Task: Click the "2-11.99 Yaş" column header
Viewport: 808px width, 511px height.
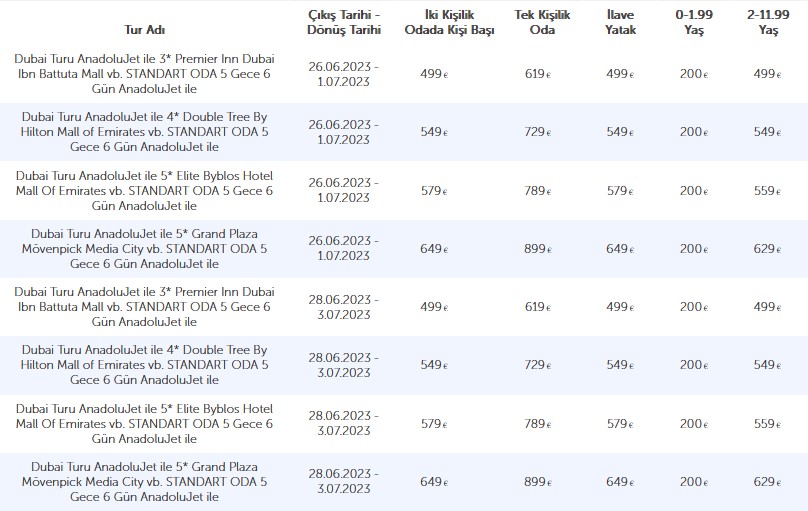Action: pos(767,21)
